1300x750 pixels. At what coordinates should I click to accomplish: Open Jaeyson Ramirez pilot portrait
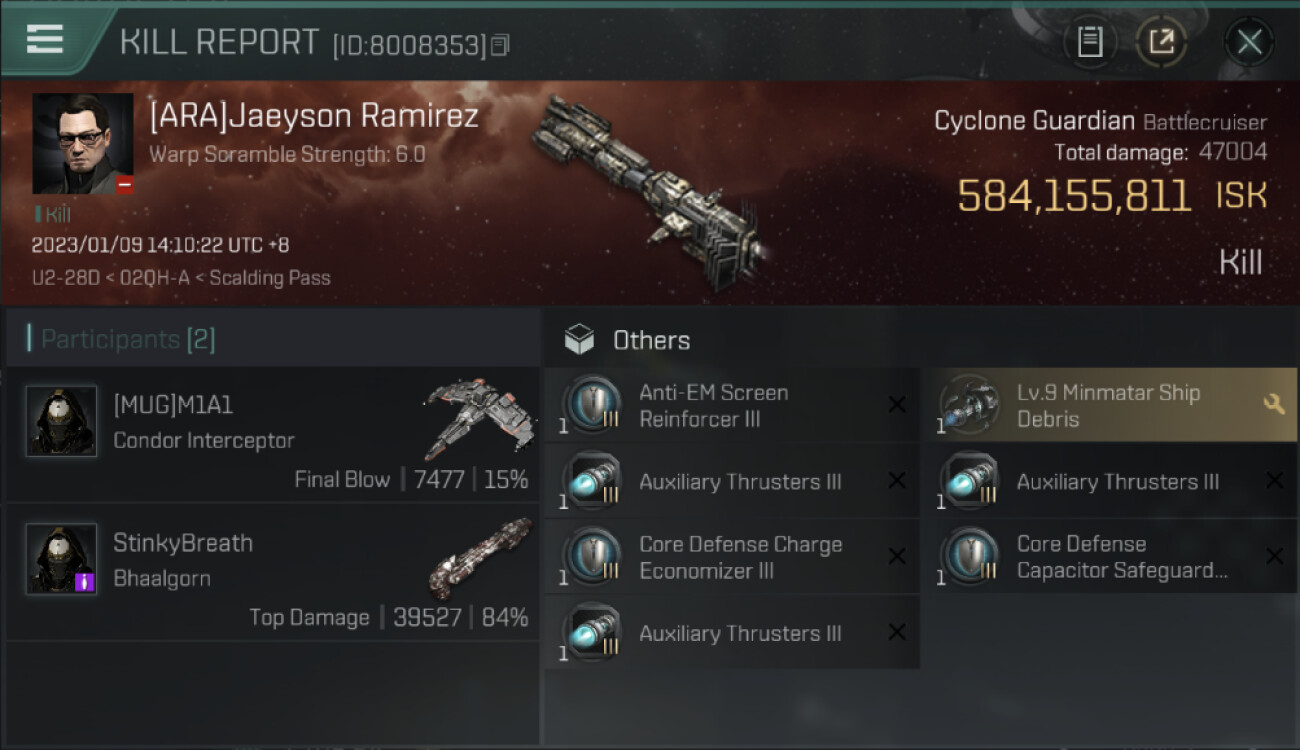coord(83,144)
